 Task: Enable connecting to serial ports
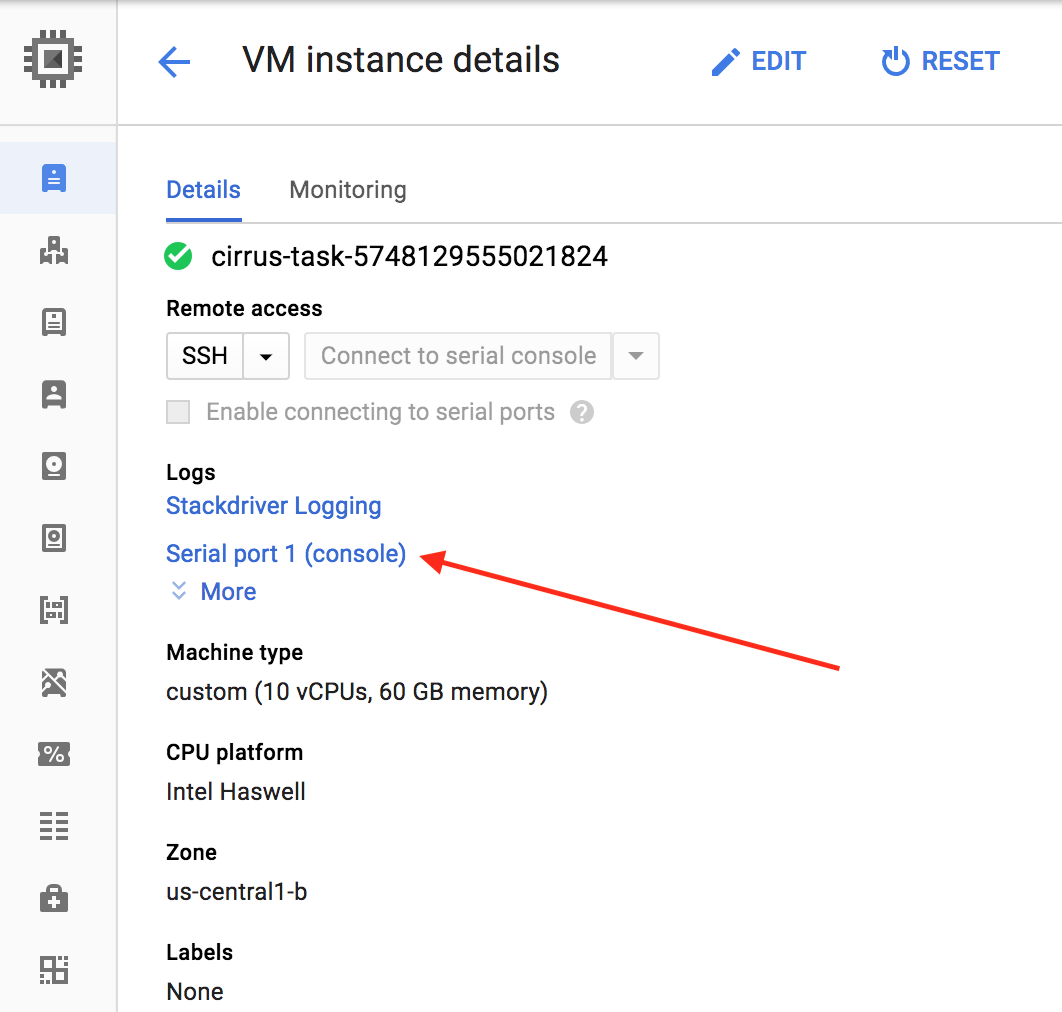click(x=177, y=412)
